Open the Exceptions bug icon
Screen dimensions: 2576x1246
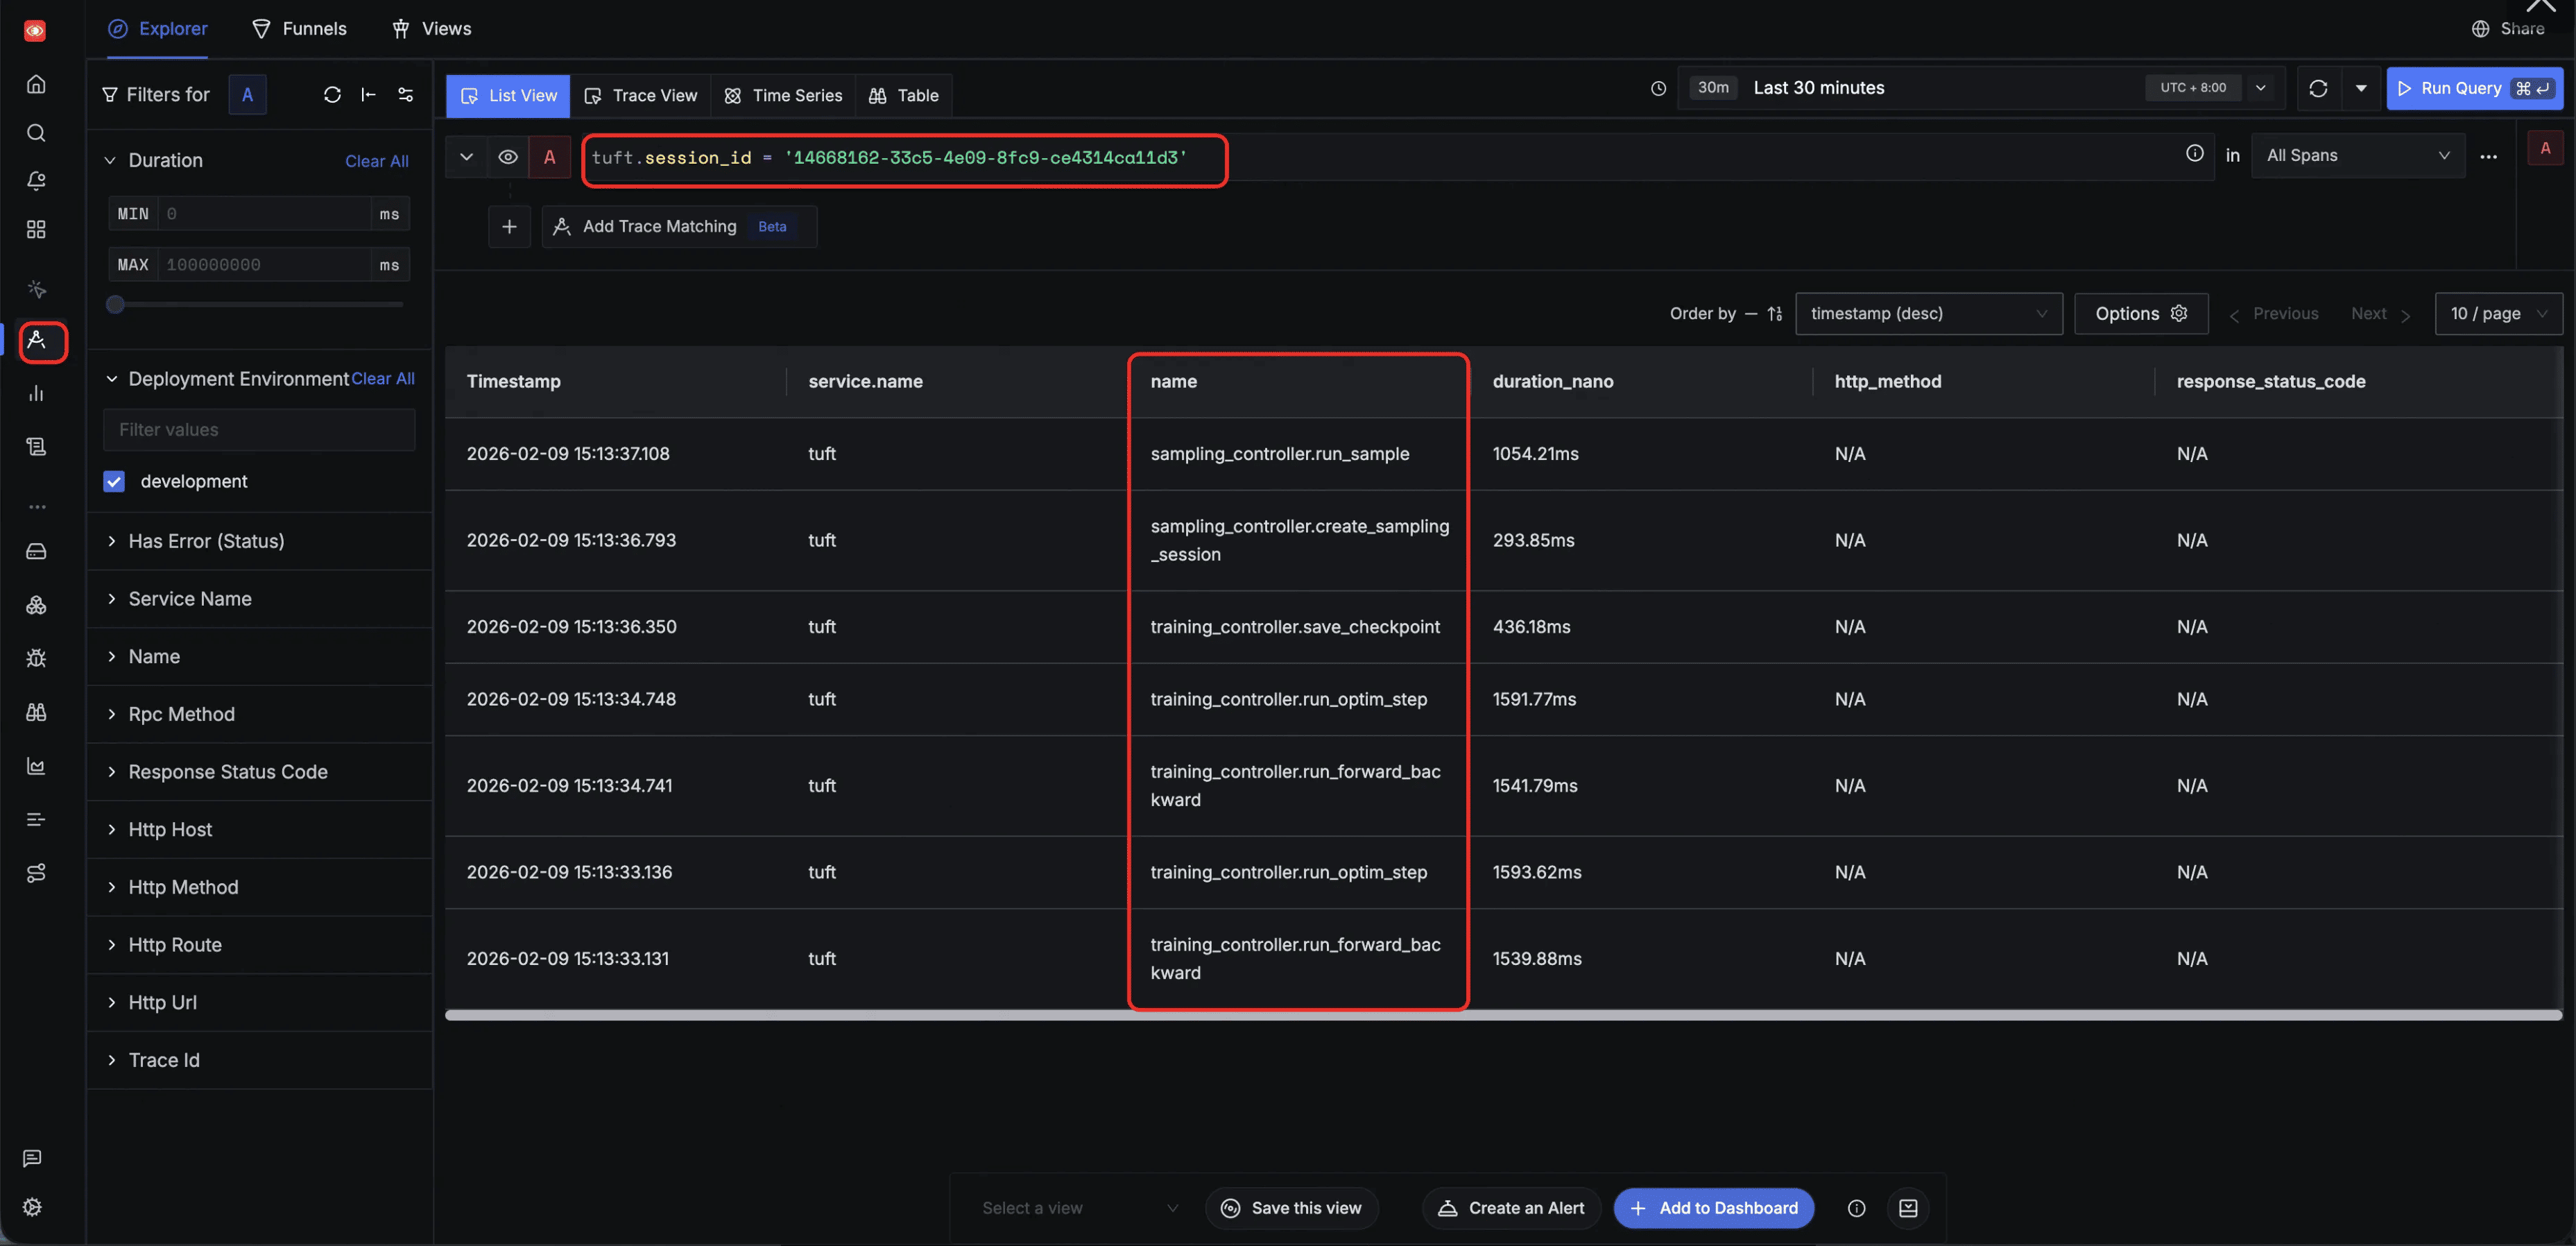36,658
